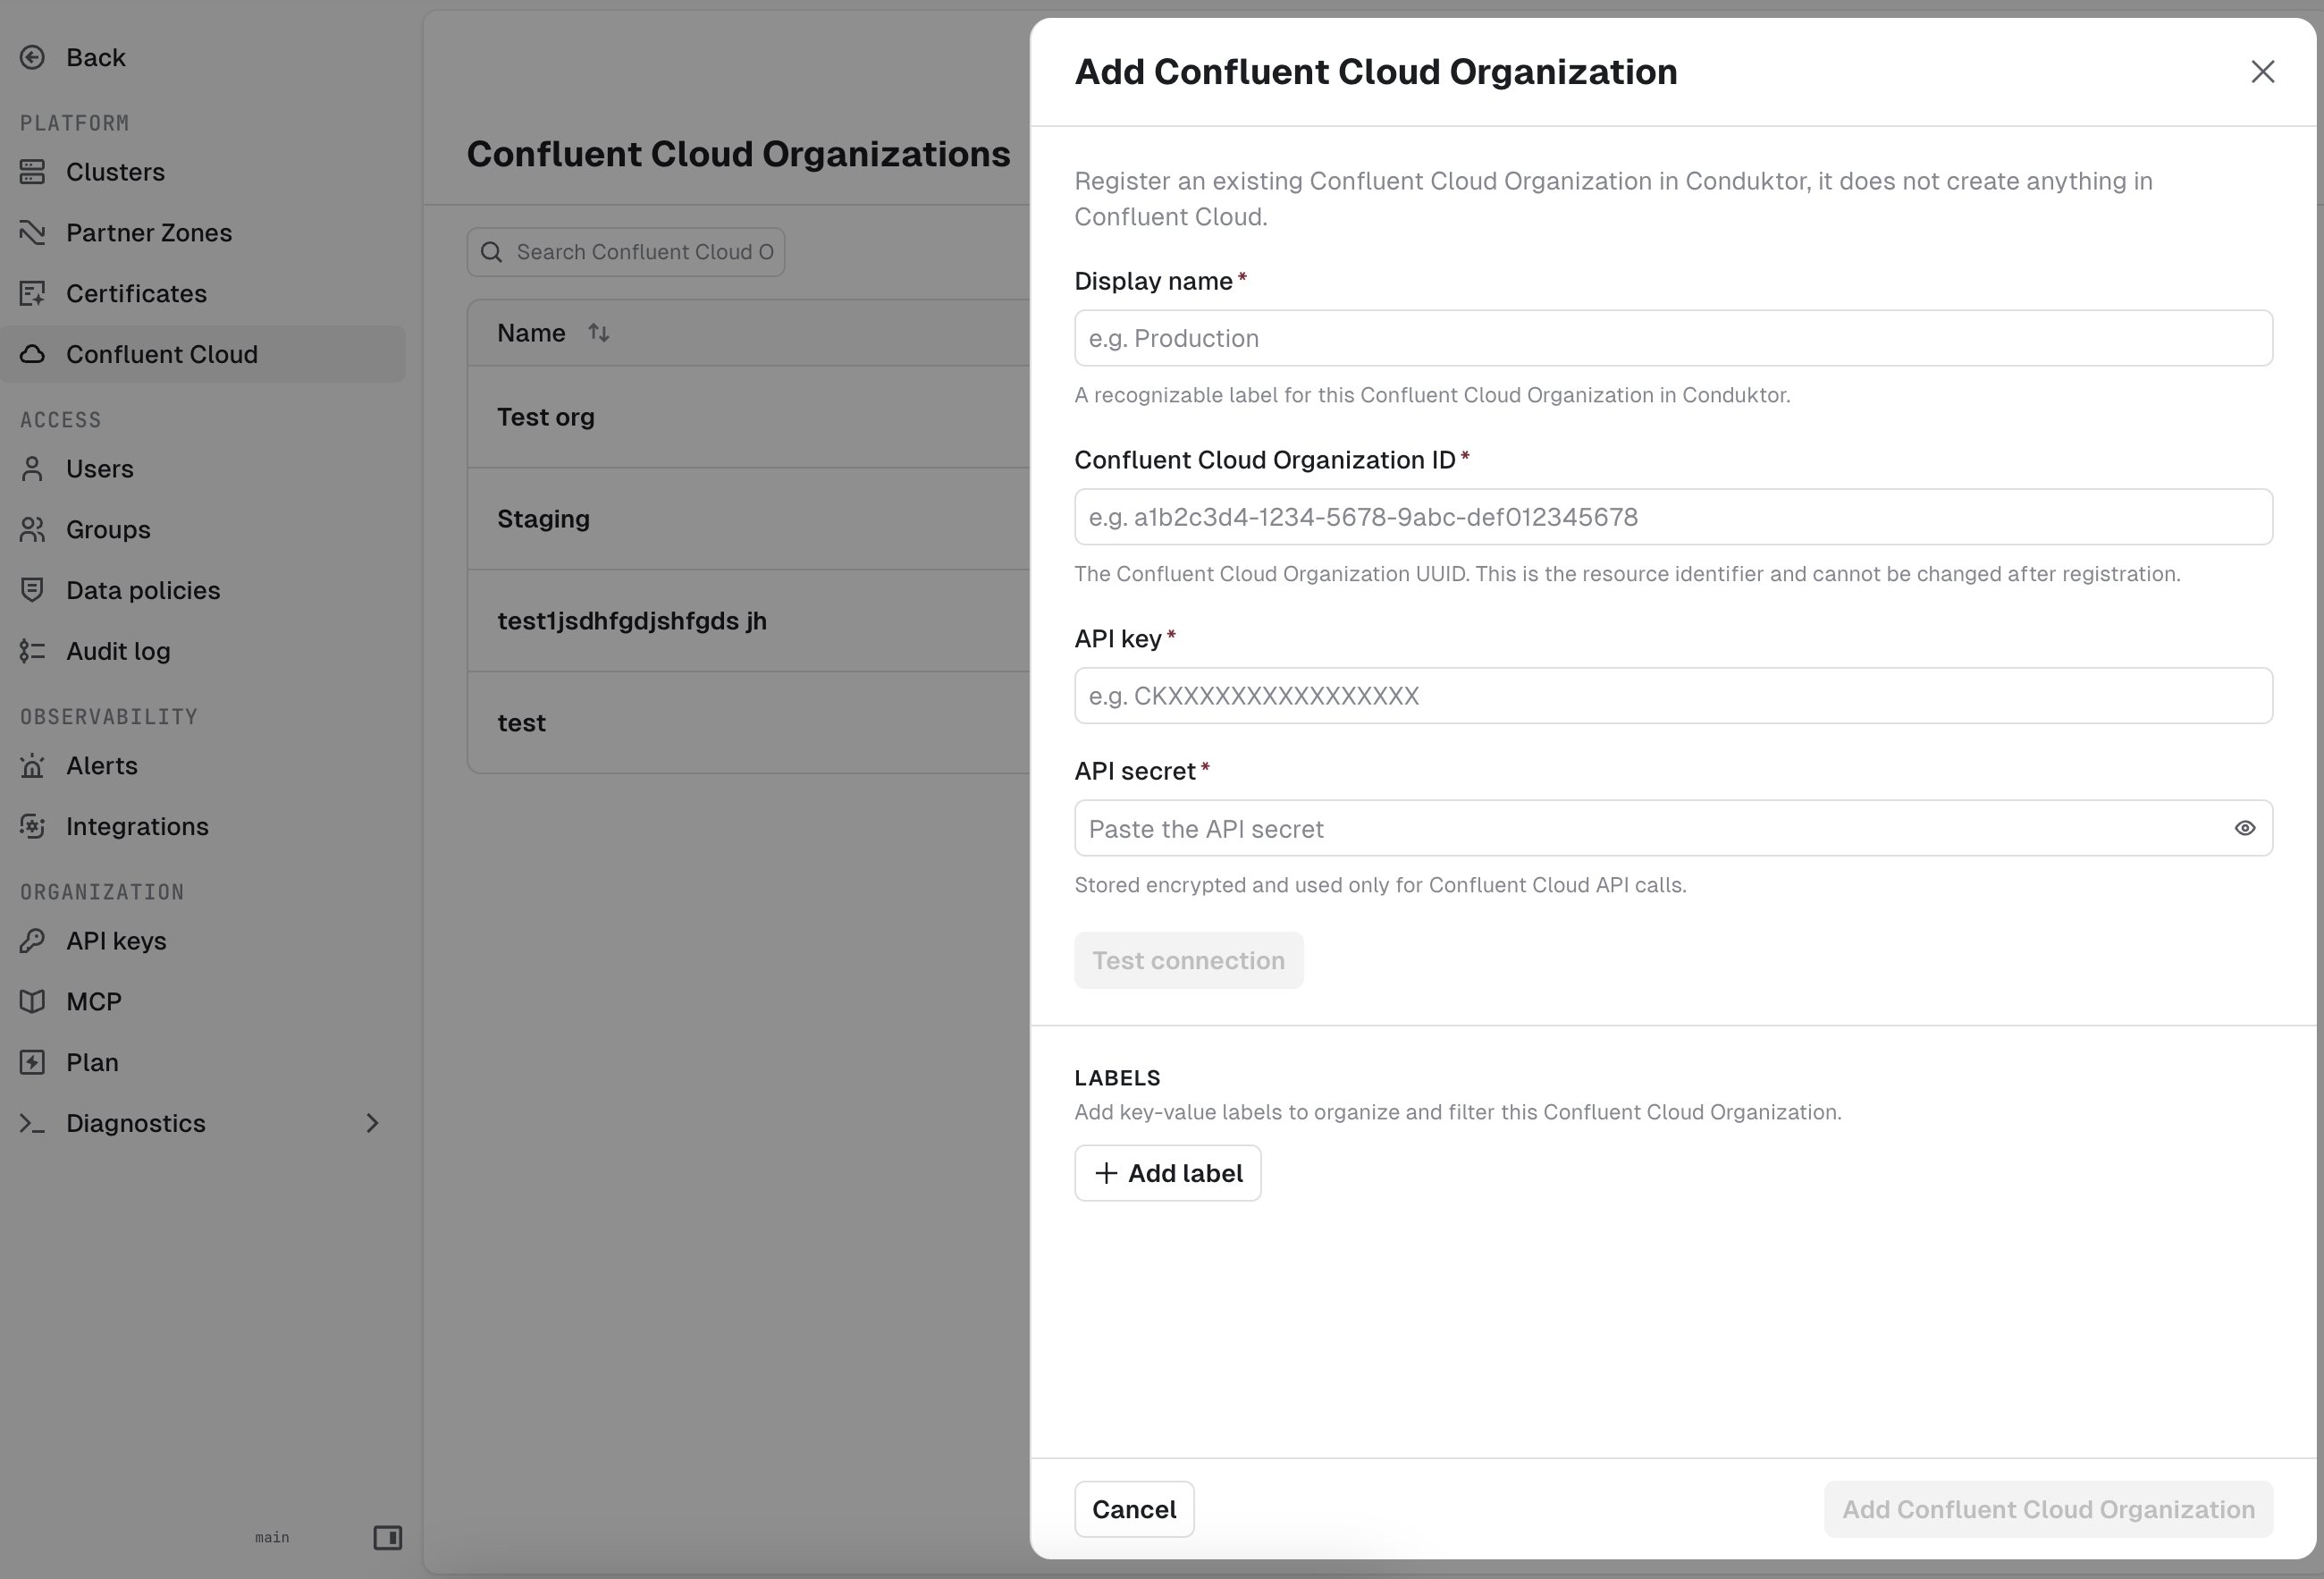
Task: Focus the API key field
Action: [1673, 696]
